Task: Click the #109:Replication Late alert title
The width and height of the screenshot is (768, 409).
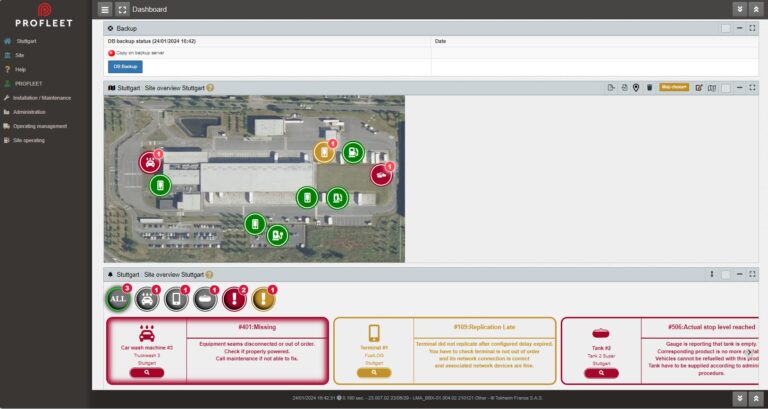Action: click(x=484, y=327)
